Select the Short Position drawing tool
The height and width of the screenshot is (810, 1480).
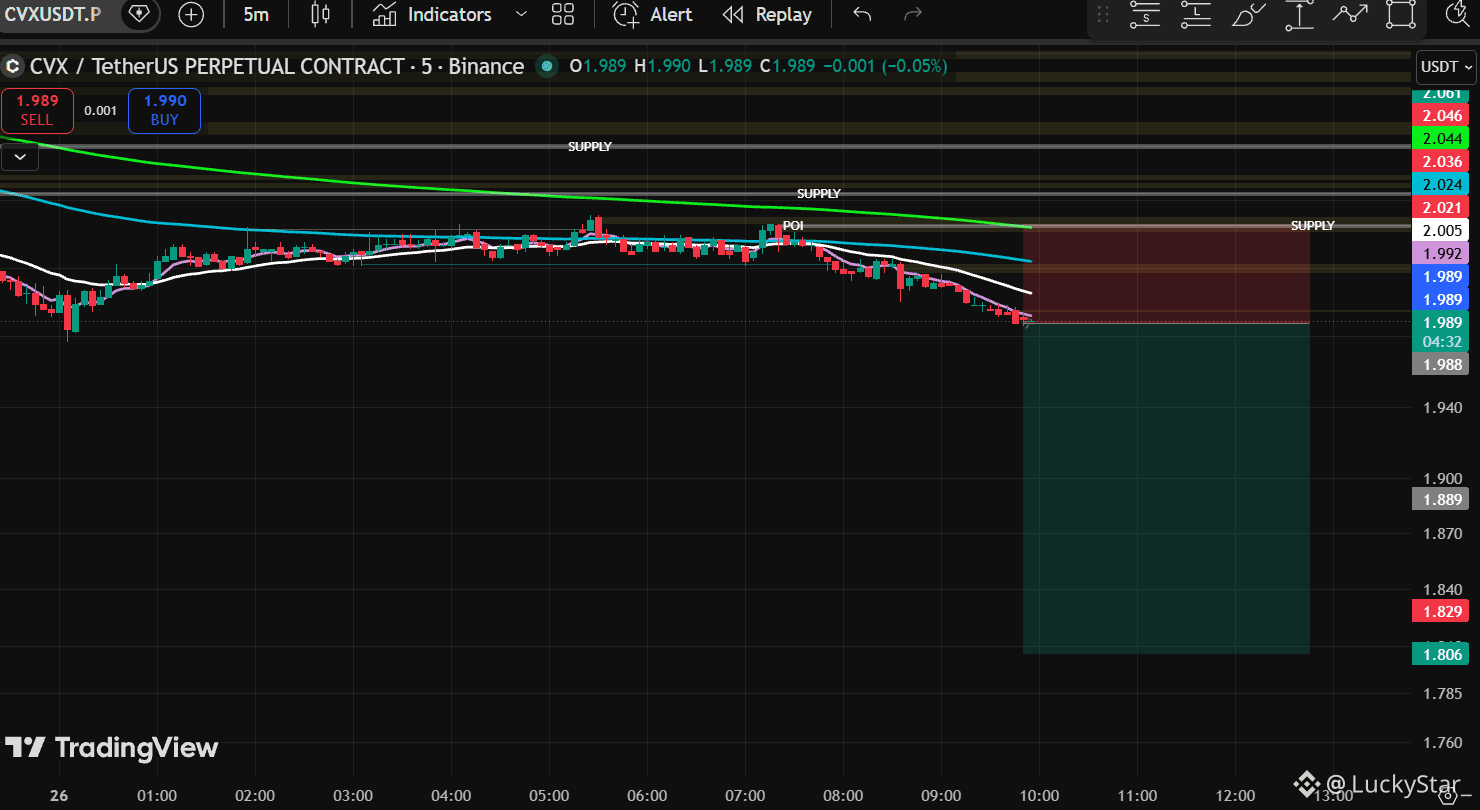[x=1145, y=14]
